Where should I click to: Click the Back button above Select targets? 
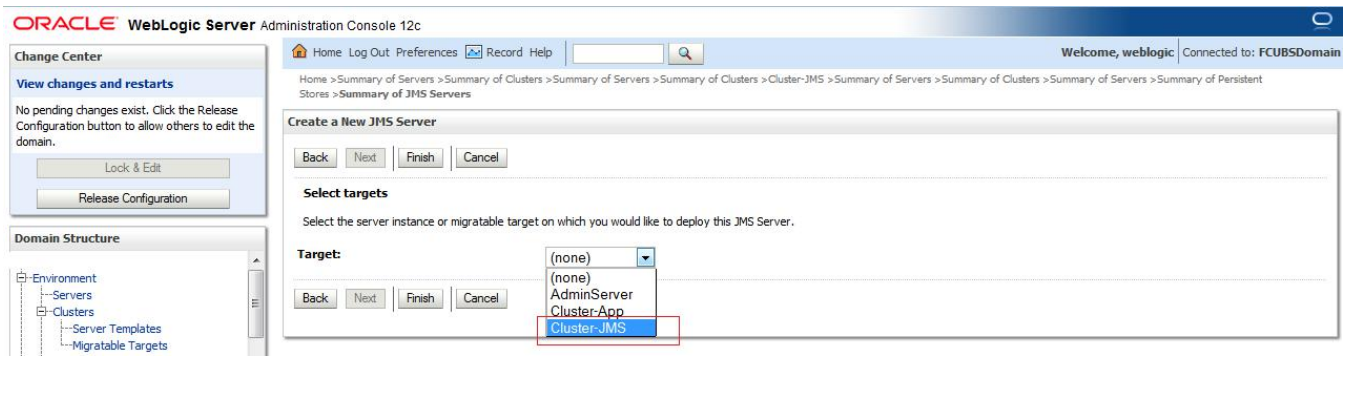point(315,158)
